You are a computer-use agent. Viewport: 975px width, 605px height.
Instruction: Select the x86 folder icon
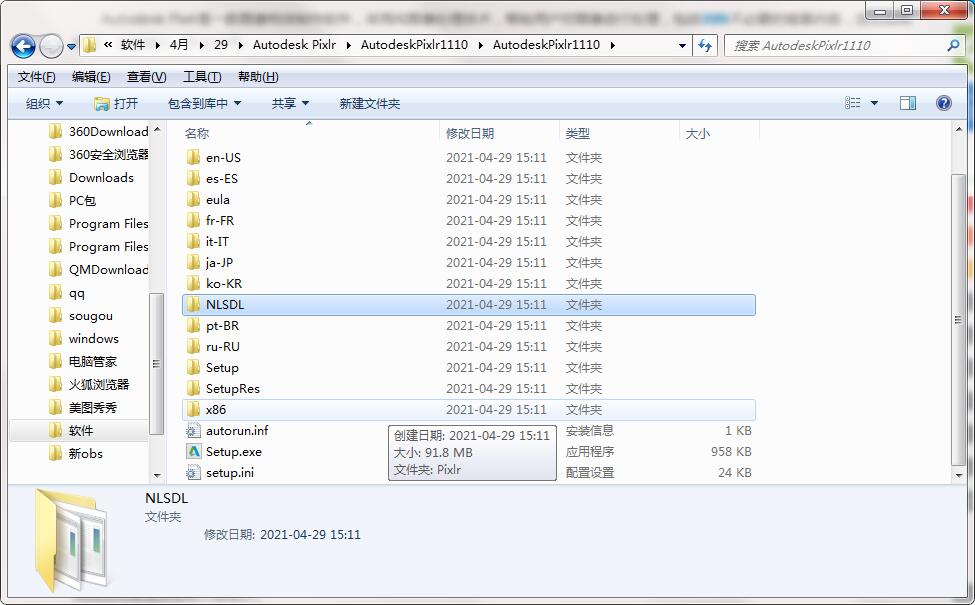pyautogui.click(x=193, y=410)
